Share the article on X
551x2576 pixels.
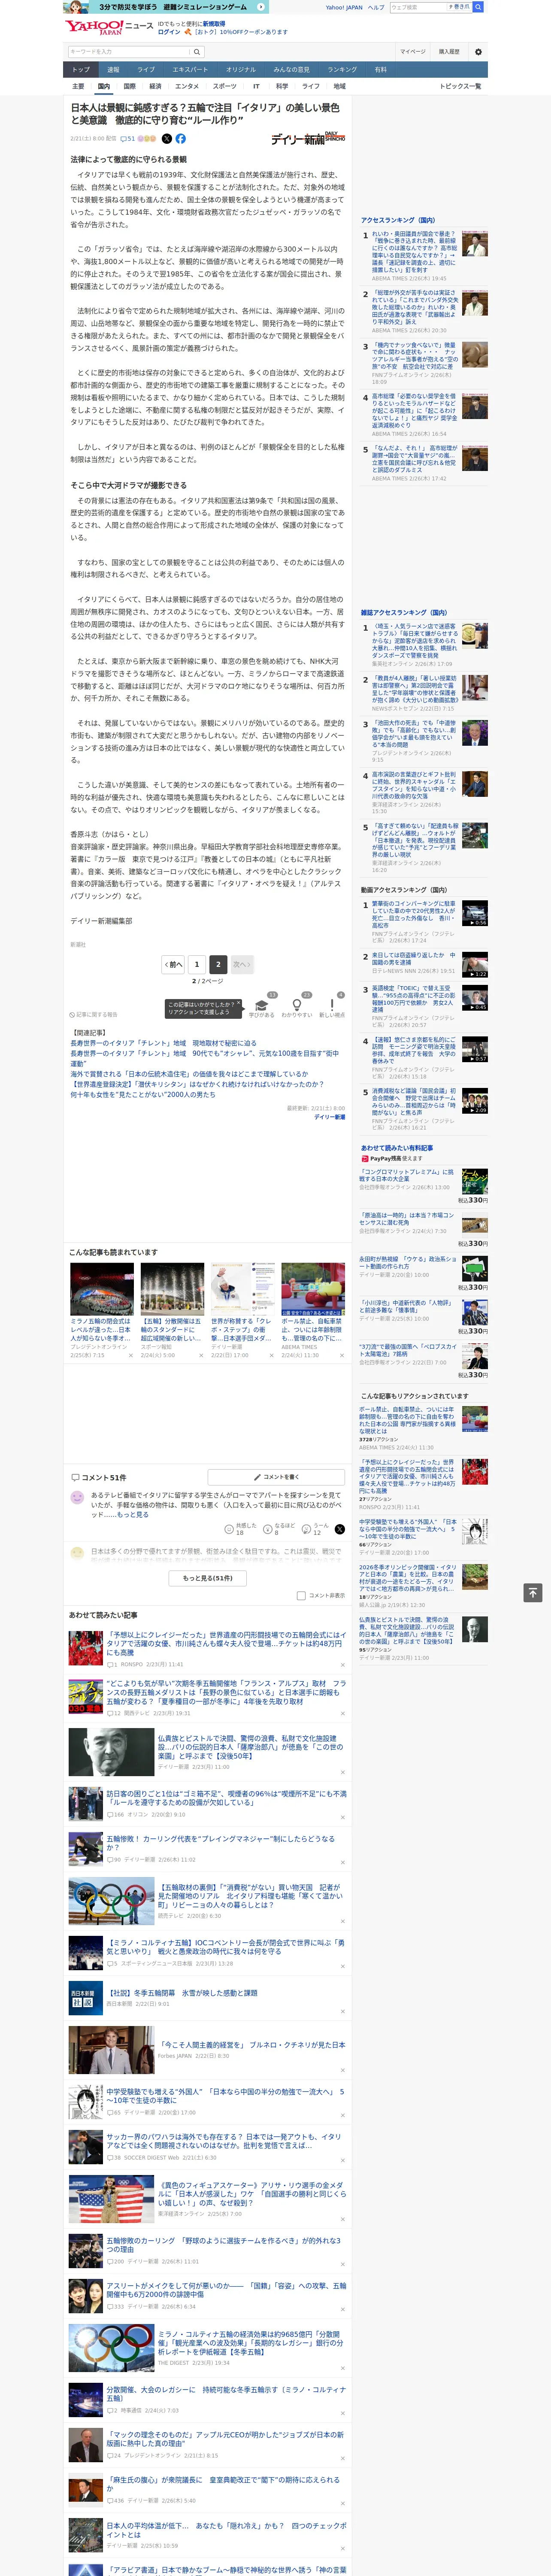pos(167,139)
